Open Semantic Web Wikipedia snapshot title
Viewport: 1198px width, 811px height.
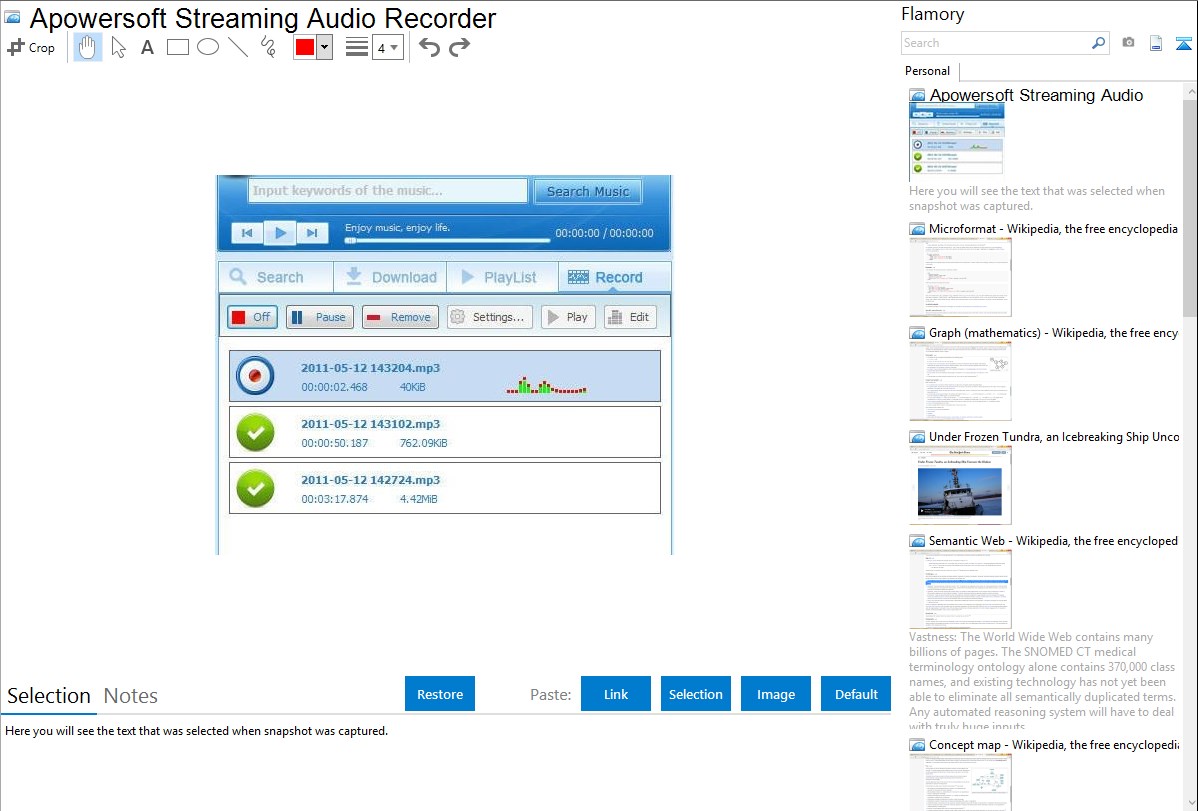pos(1053,540)
